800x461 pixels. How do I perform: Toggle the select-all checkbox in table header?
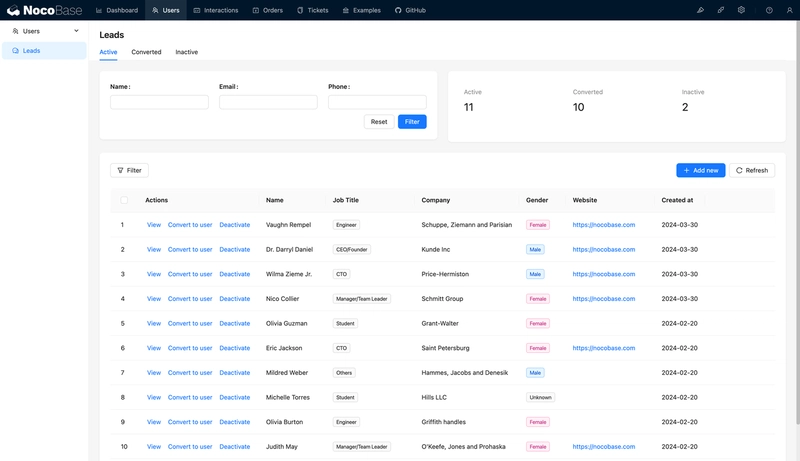(x=124, y=200)
